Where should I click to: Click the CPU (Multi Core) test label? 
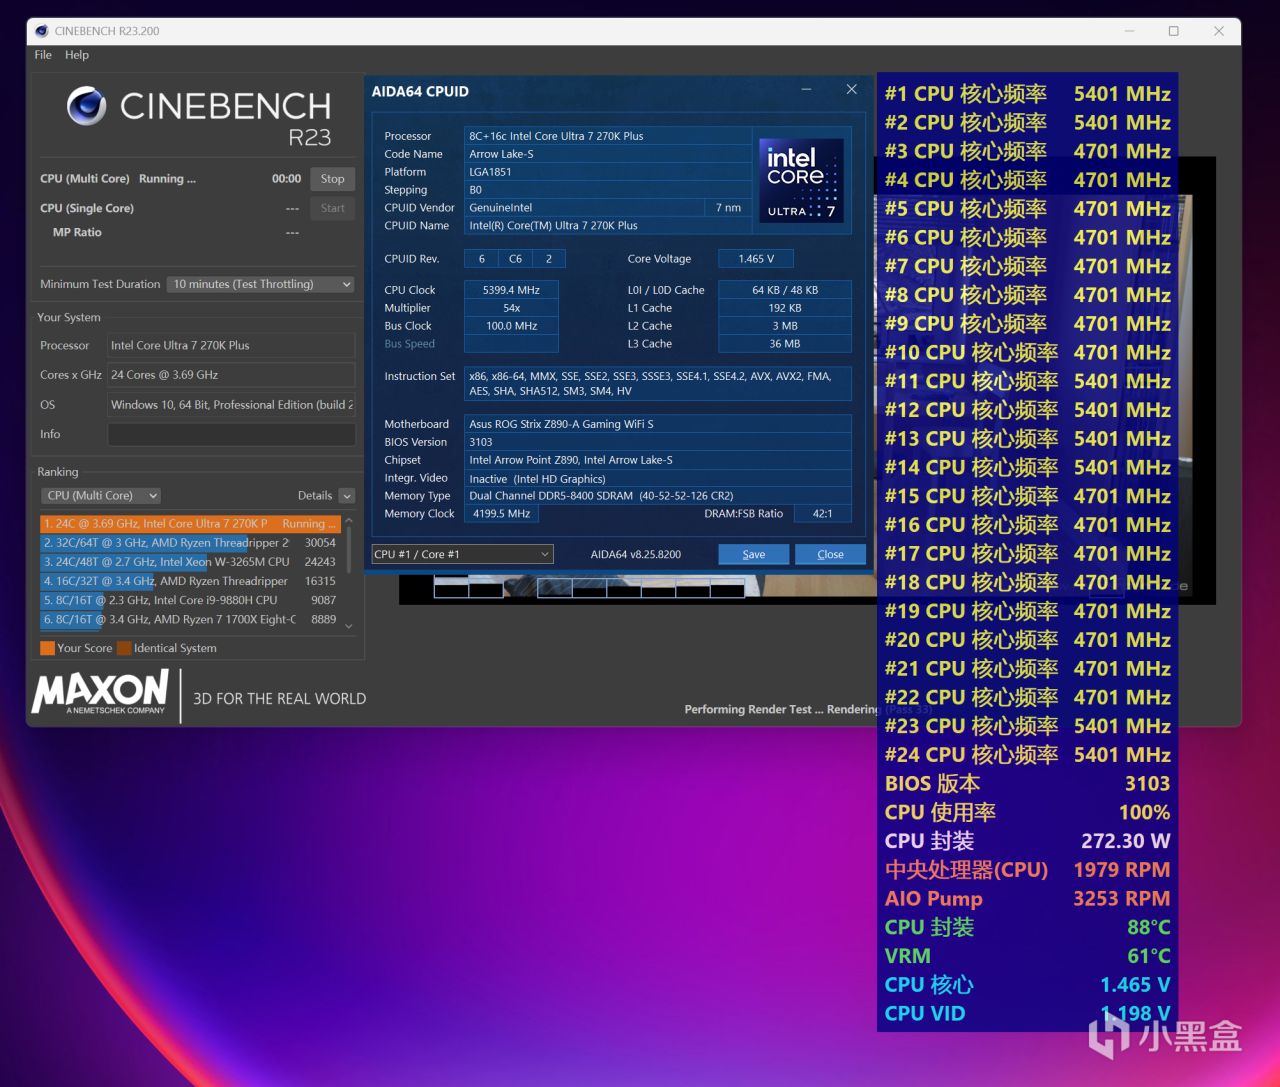pyautogui.click(x=85, y=179)
